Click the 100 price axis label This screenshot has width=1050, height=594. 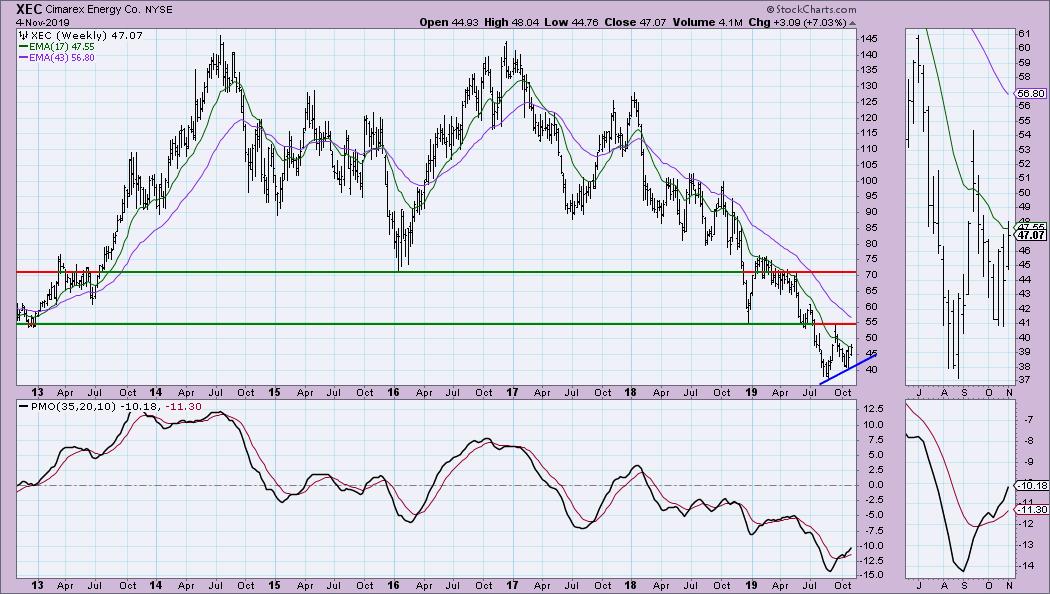[x=869, y=180]
